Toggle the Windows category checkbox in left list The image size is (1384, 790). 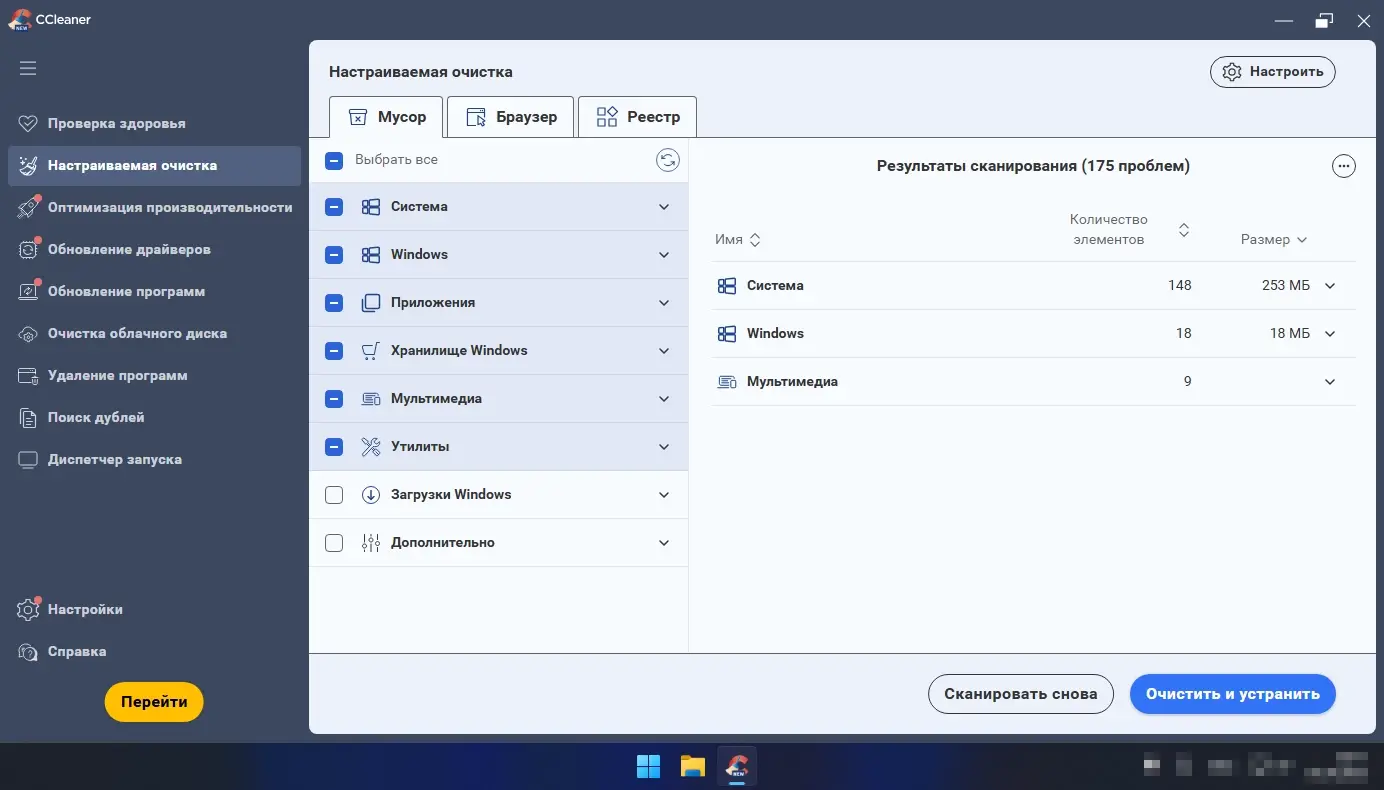tap(334, 255)
